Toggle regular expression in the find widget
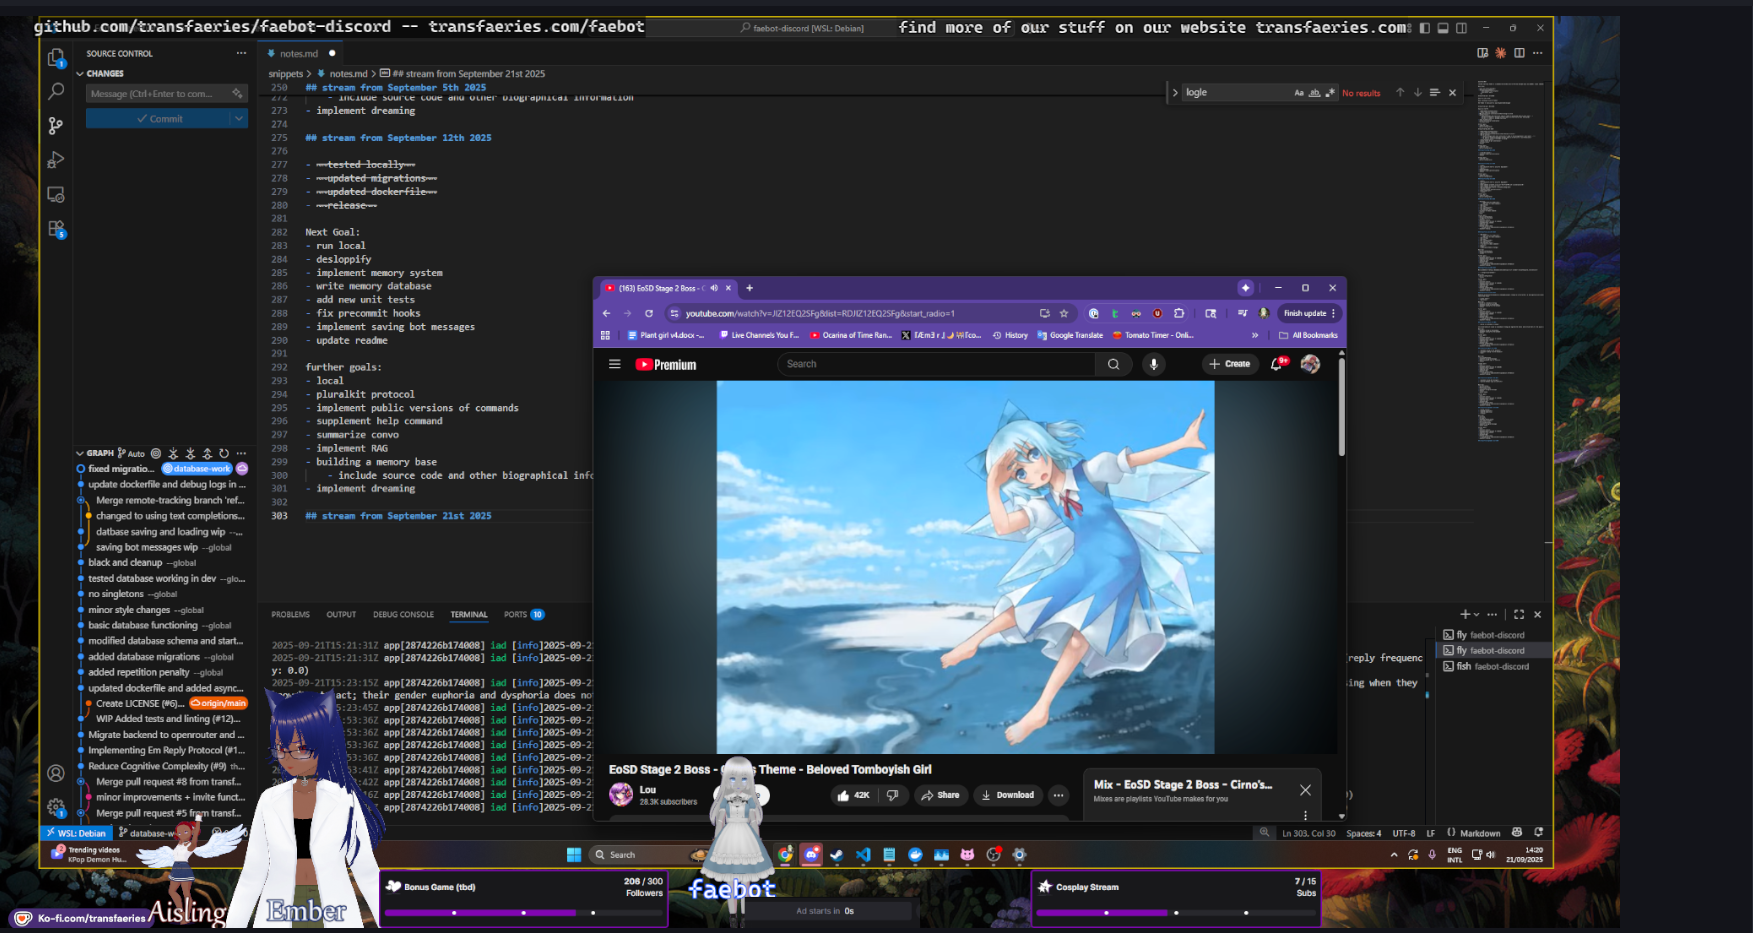The image size is (1753, 933). [1329, 92]
